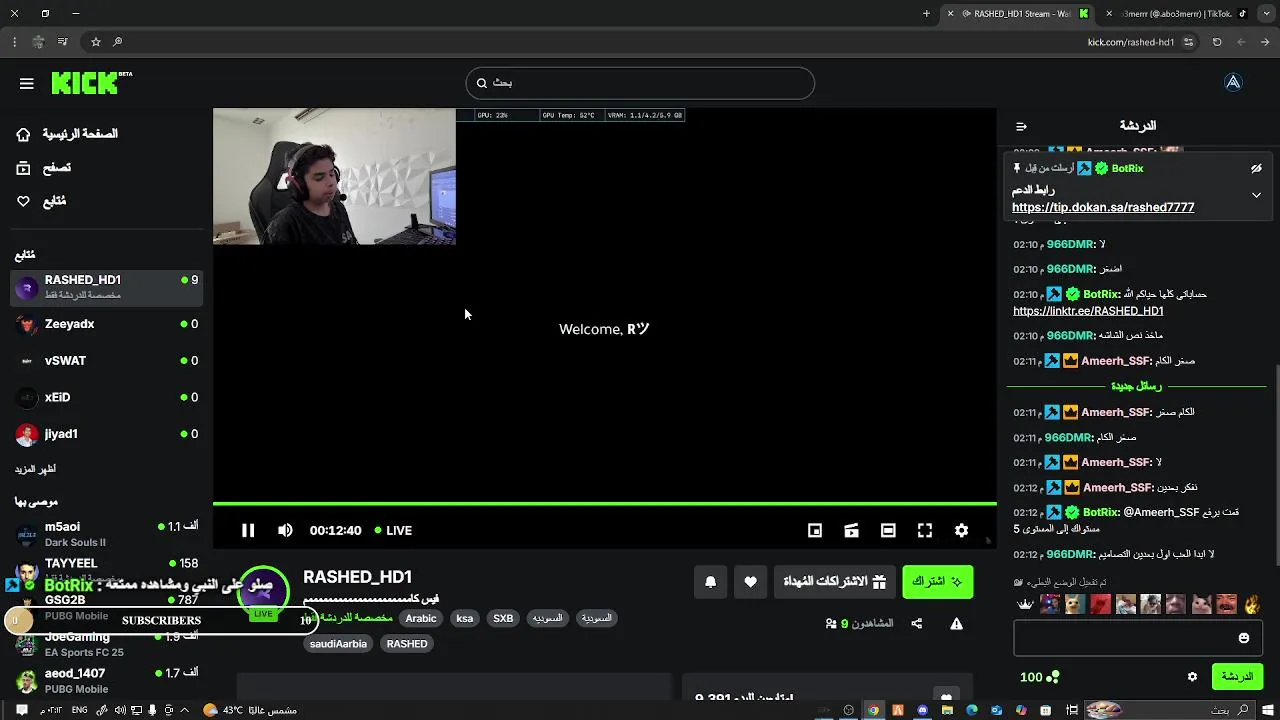Pick the crown emote in chat
The image size is (1280, 720).
[1025, 604]
